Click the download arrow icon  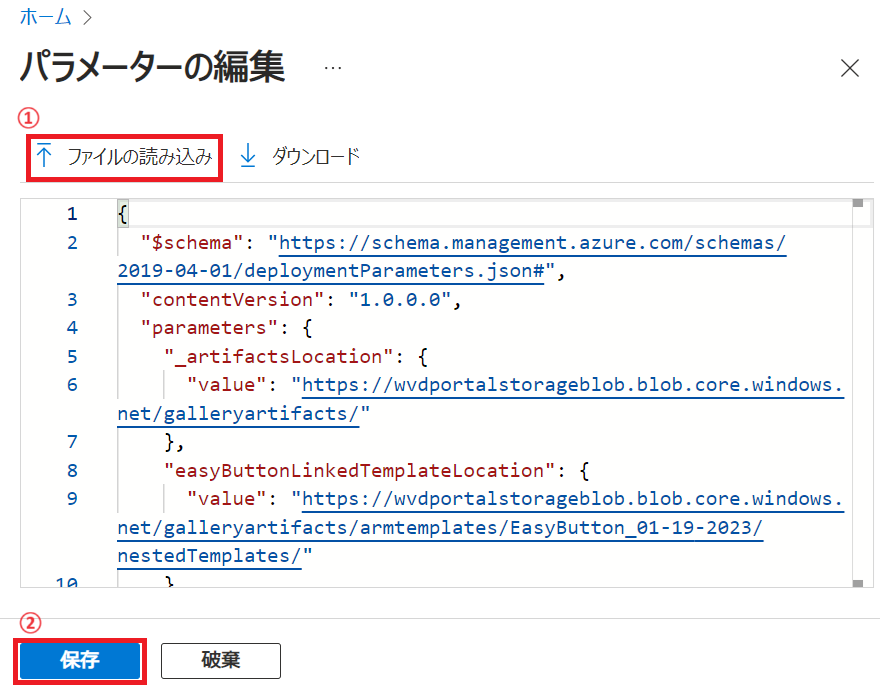[x=248, y=156]
